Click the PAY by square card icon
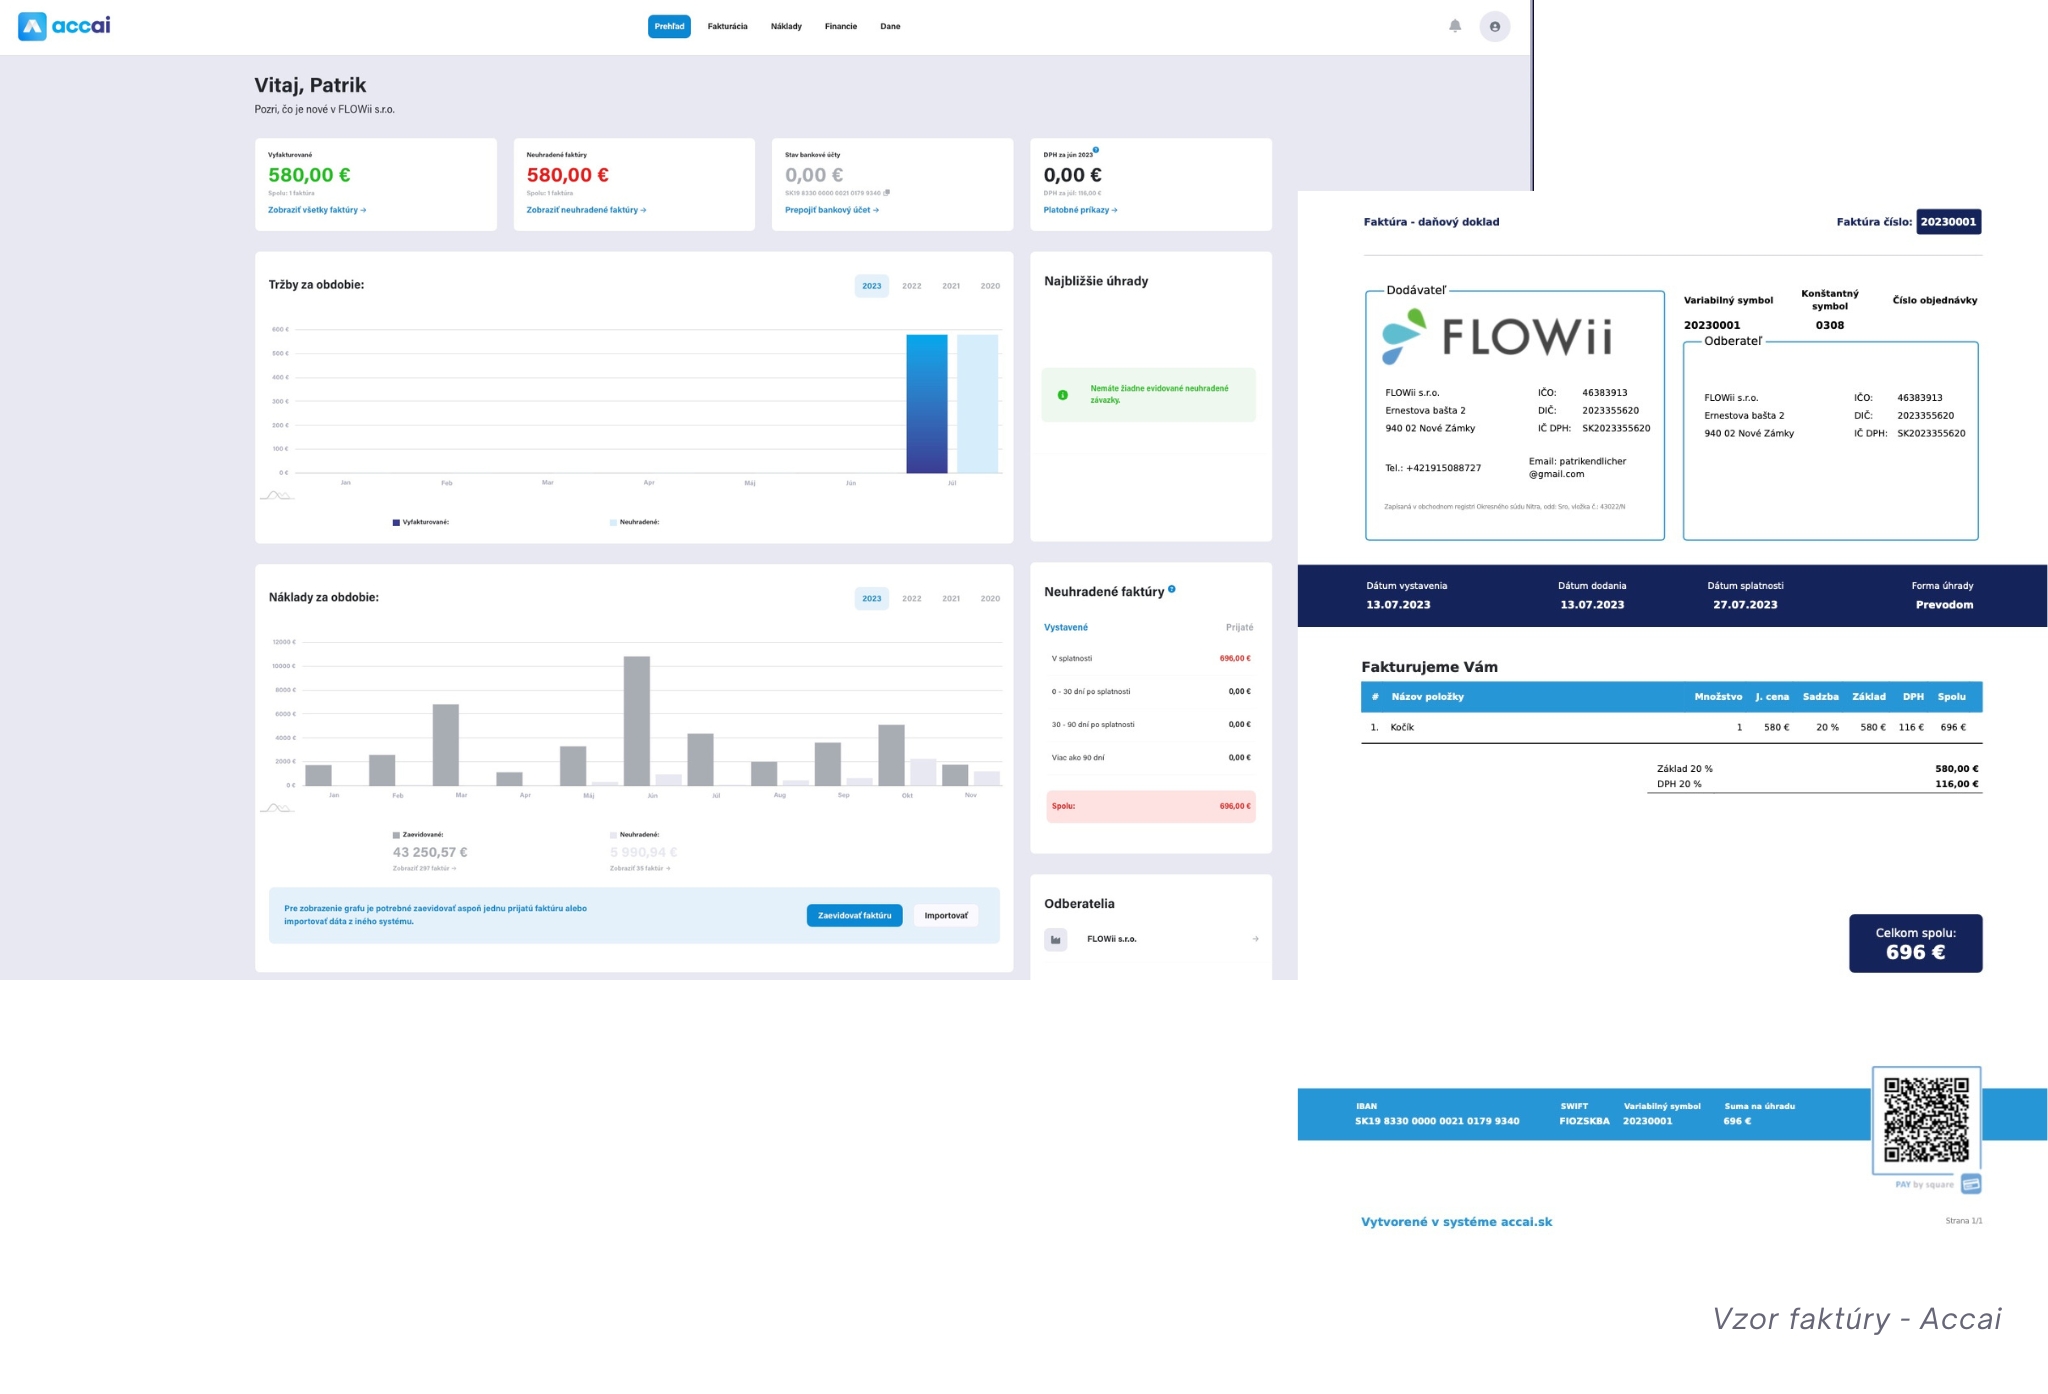 1971,1184
